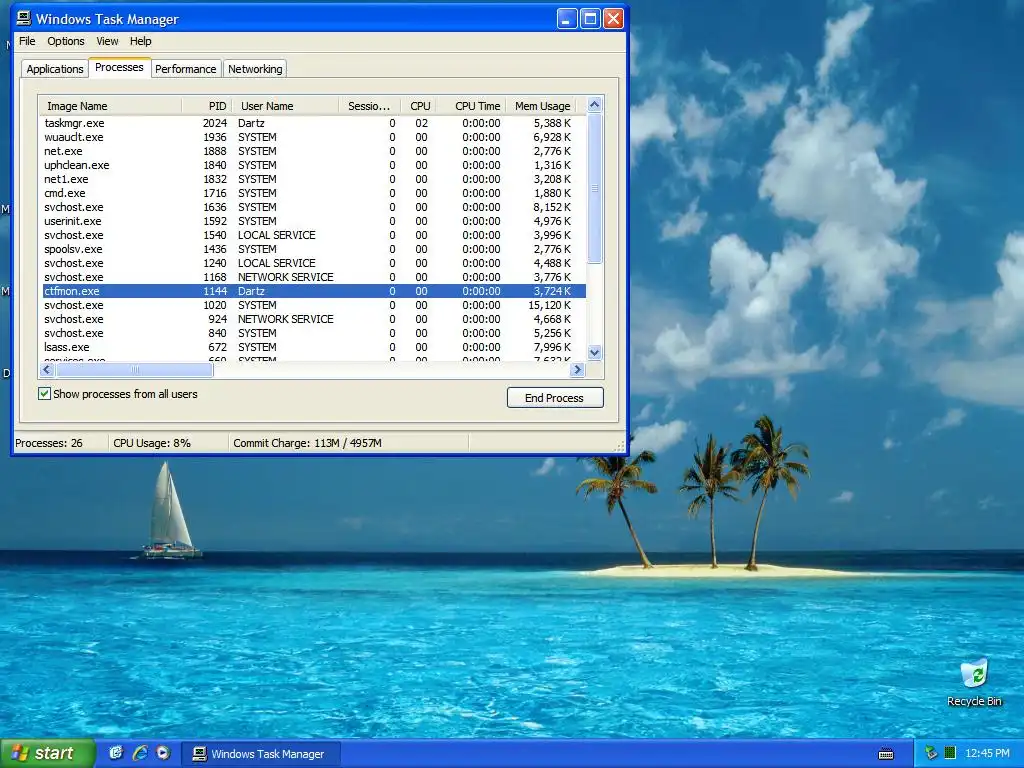The width and height of the screenshot is (1024, 768).
Task: Switch to the Applications tab
Action: pyautogui.click(x=55, y=69)
